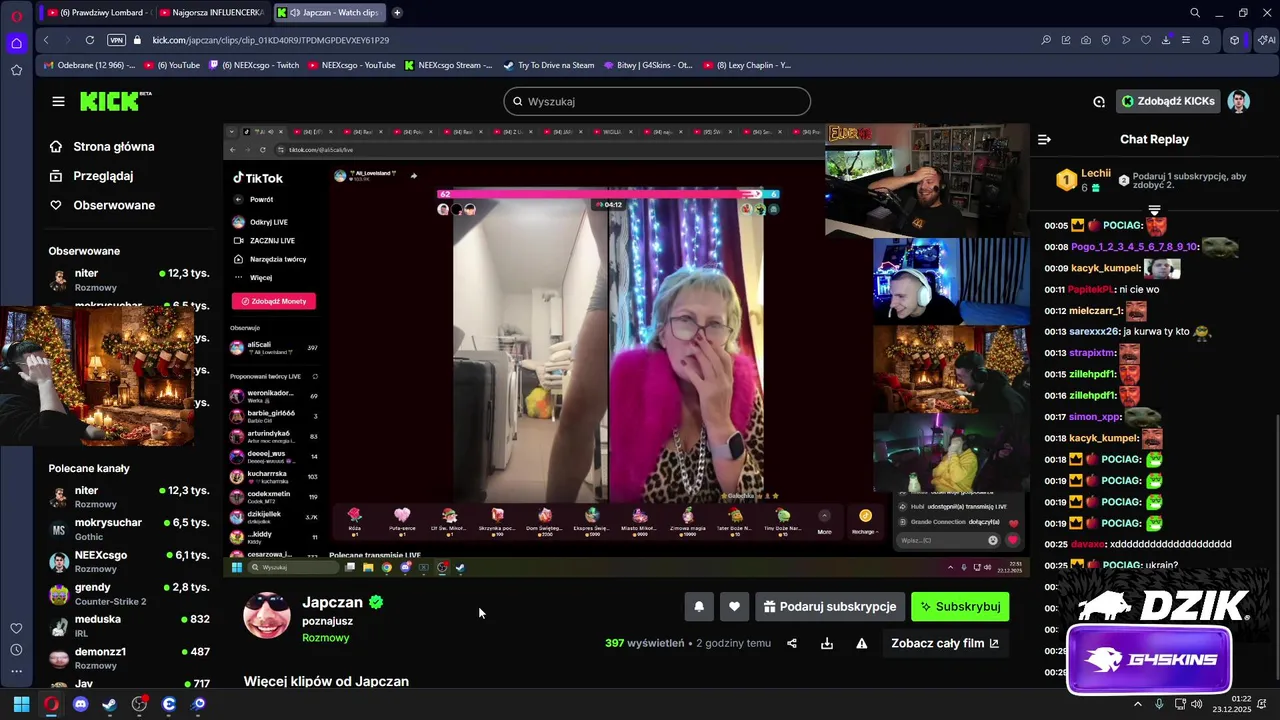This screenshot has width=1280, height=720.
Task: Open the niter channel under Obserwowane
Action: [129, 280]
